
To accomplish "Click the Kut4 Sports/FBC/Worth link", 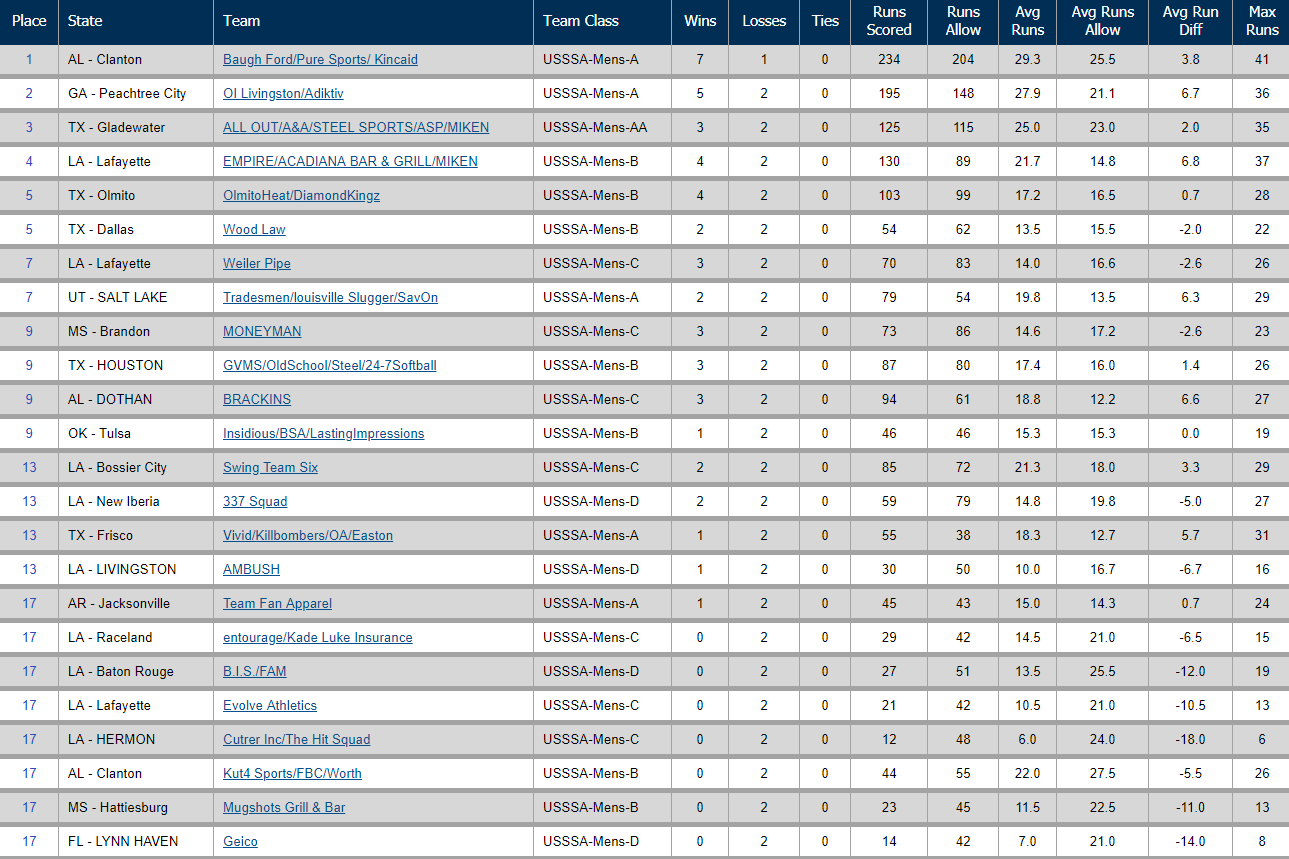I will [x=292, y=773].
